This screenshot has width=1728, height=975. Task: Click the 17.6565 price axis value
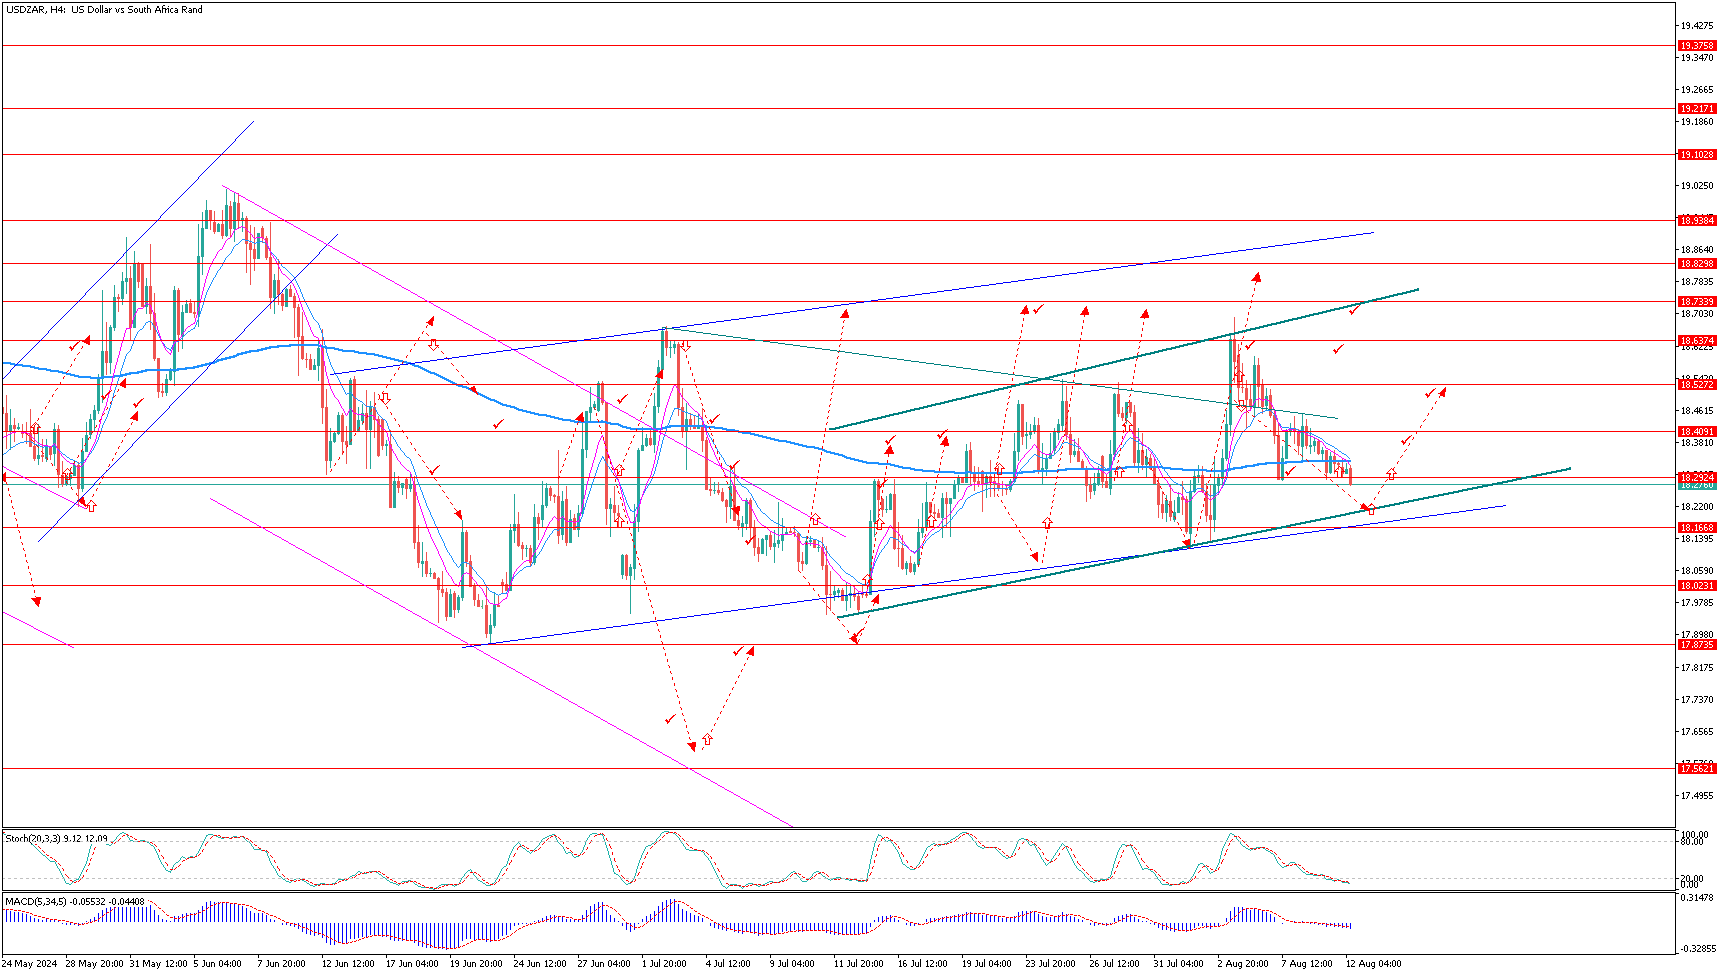(1696, 732)
